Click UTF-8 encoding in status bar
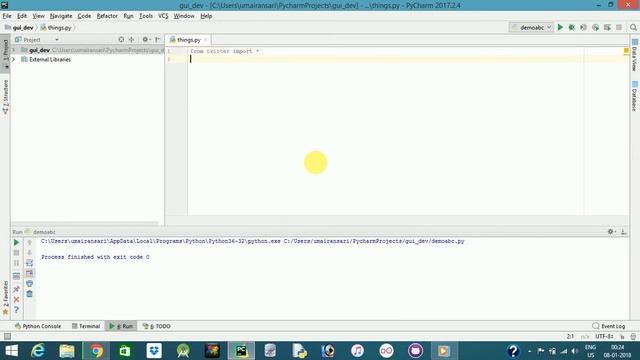 click(604, 336)
